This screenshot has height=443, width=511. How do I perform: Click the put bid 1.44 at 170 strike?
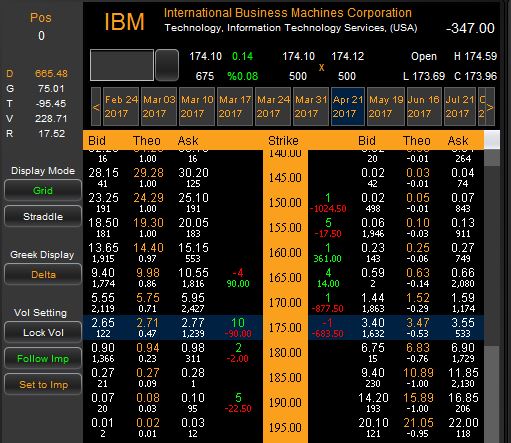point(373,298)
